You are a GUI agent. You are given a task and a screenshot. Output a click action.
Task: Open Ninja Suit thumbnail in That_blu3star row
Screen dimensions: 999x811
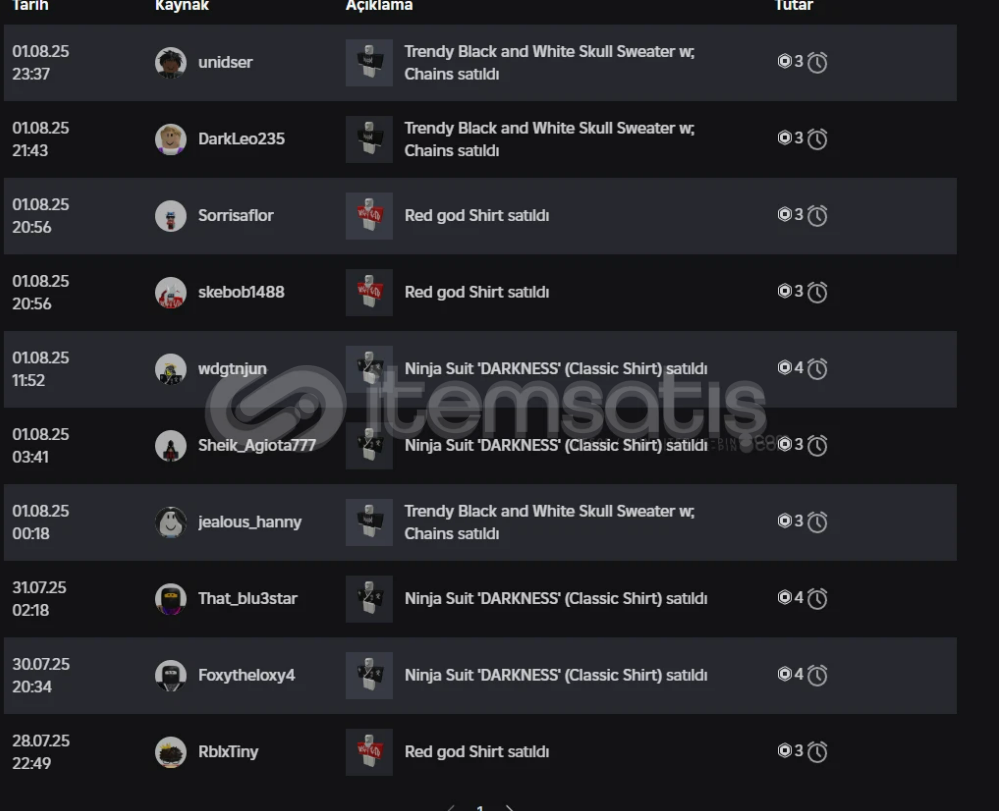tap(370, 599)
